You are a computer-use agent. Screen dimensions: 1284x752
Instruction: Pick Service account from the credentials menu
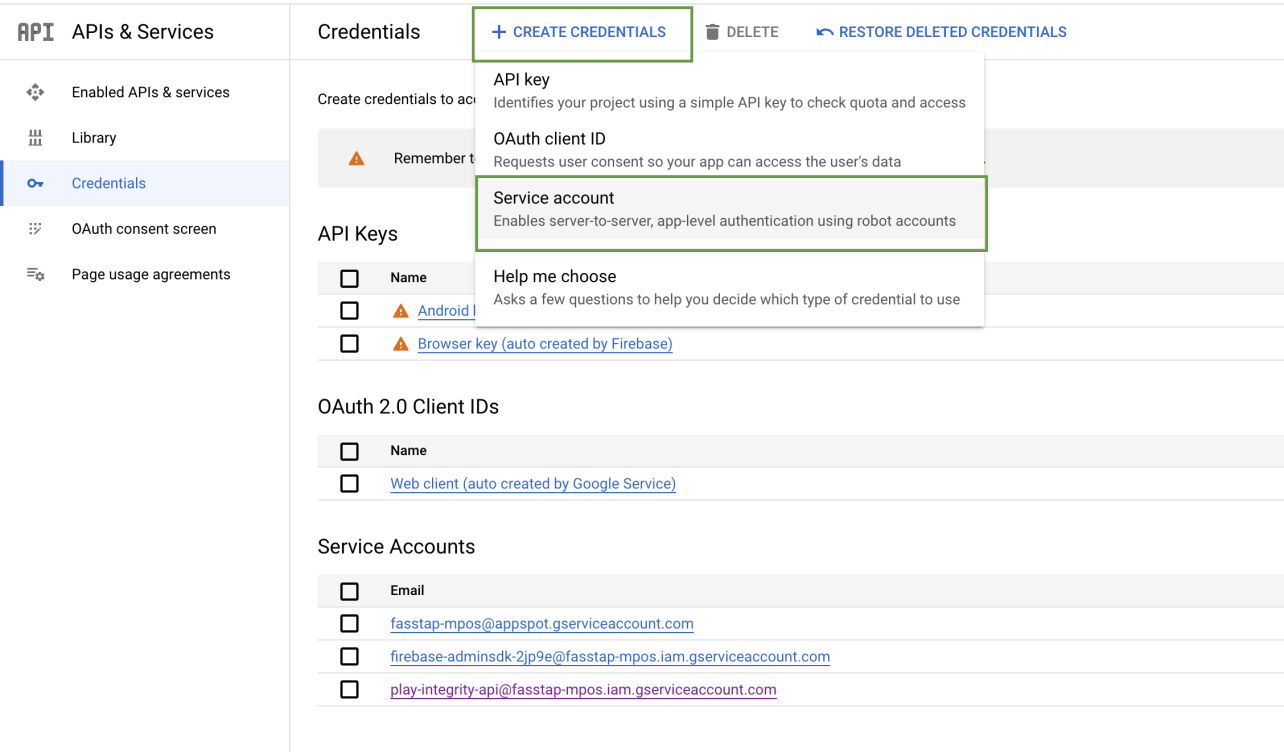(731, 209)
